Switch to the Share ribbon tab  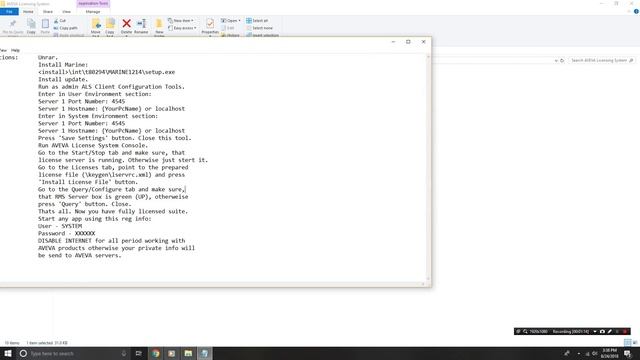coord(48,11)
